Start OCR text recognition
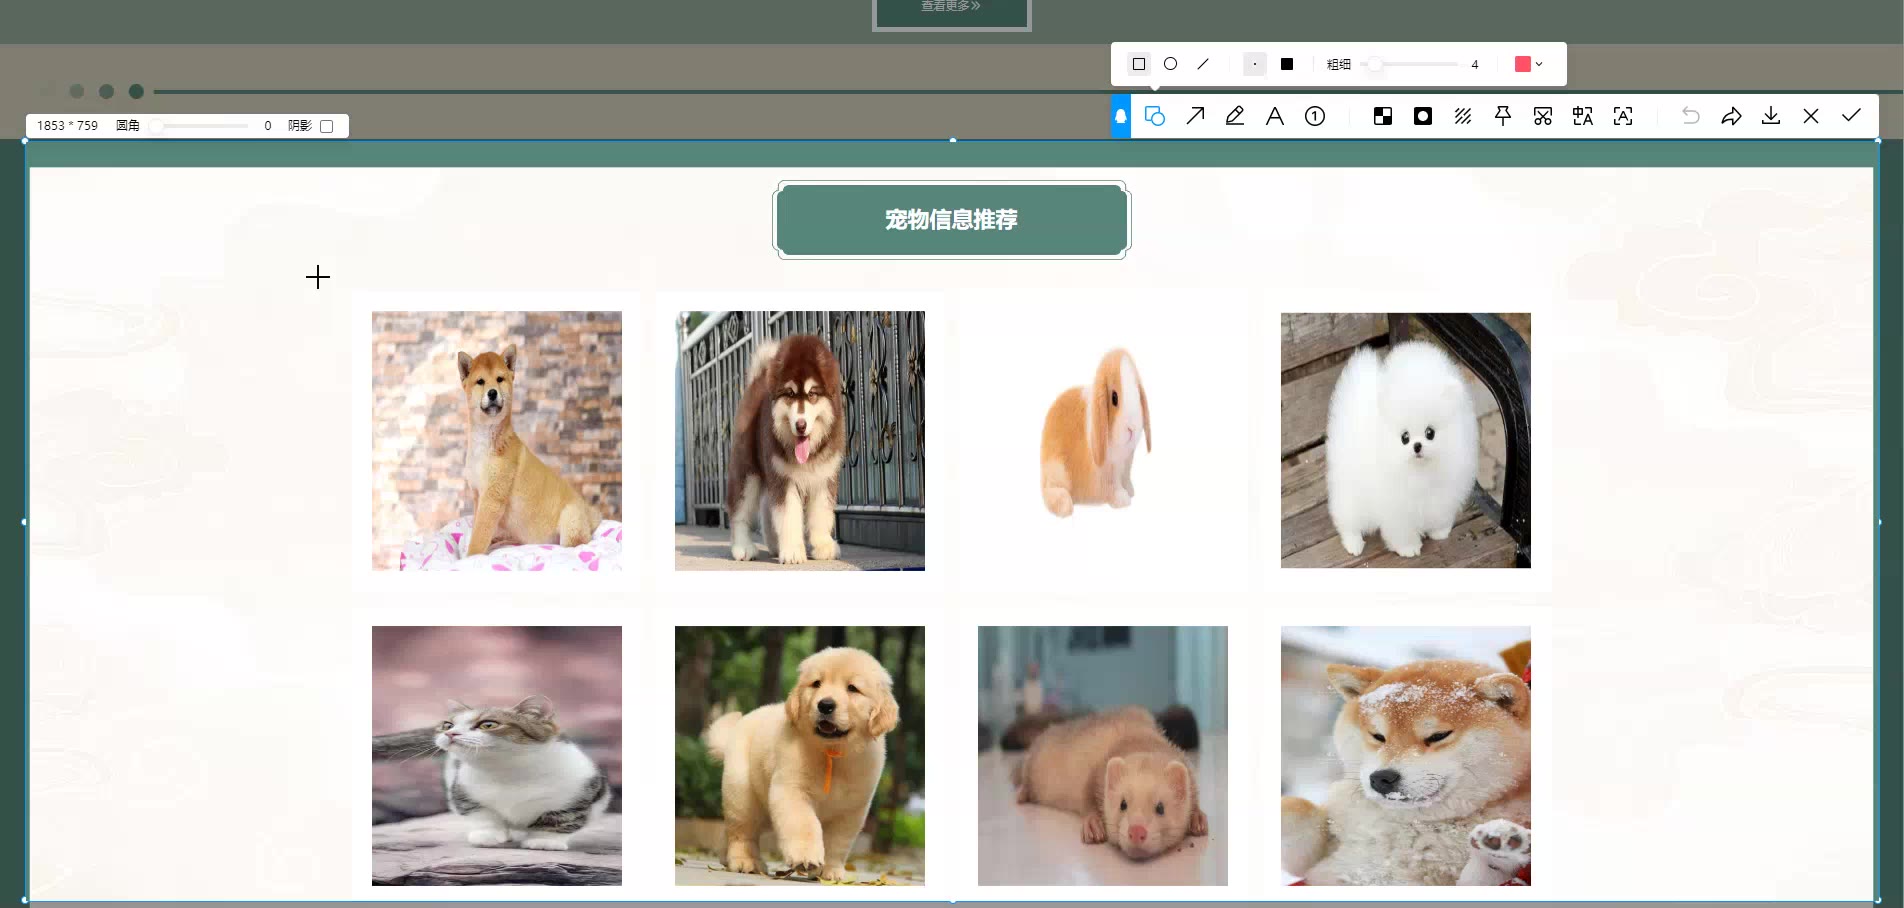The height and width of the screenshot is (908, 1904). [x=1623, y=116]
